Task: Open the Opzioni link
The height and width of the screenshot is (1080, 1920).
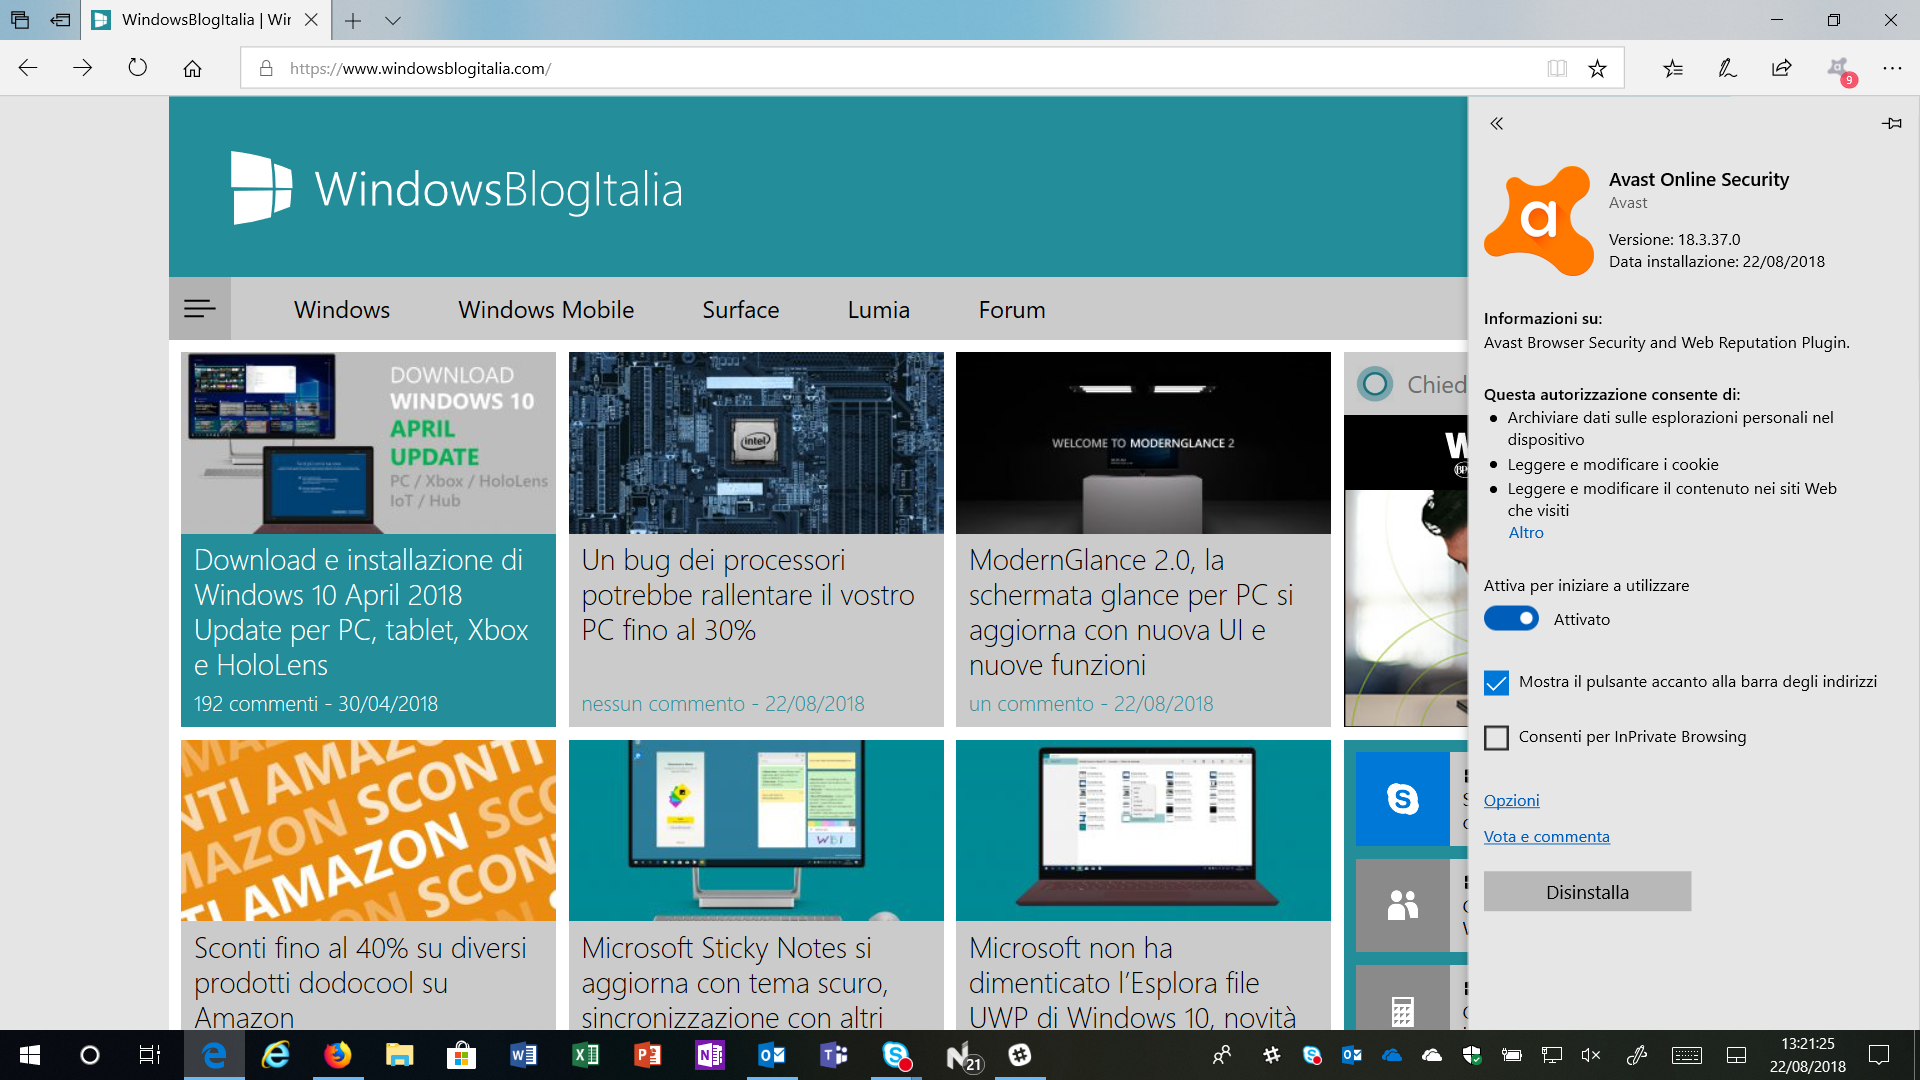Action: tap(1511, 801)
